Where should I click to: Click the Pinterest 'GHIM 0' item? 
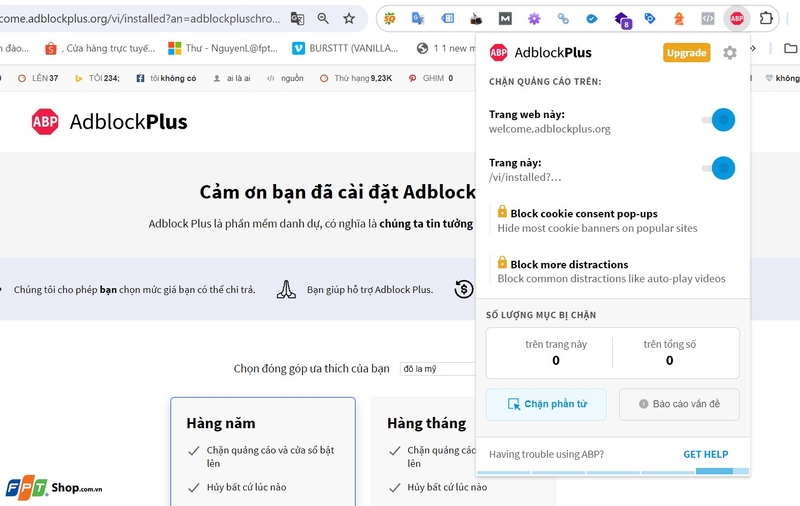pos(431,78)
